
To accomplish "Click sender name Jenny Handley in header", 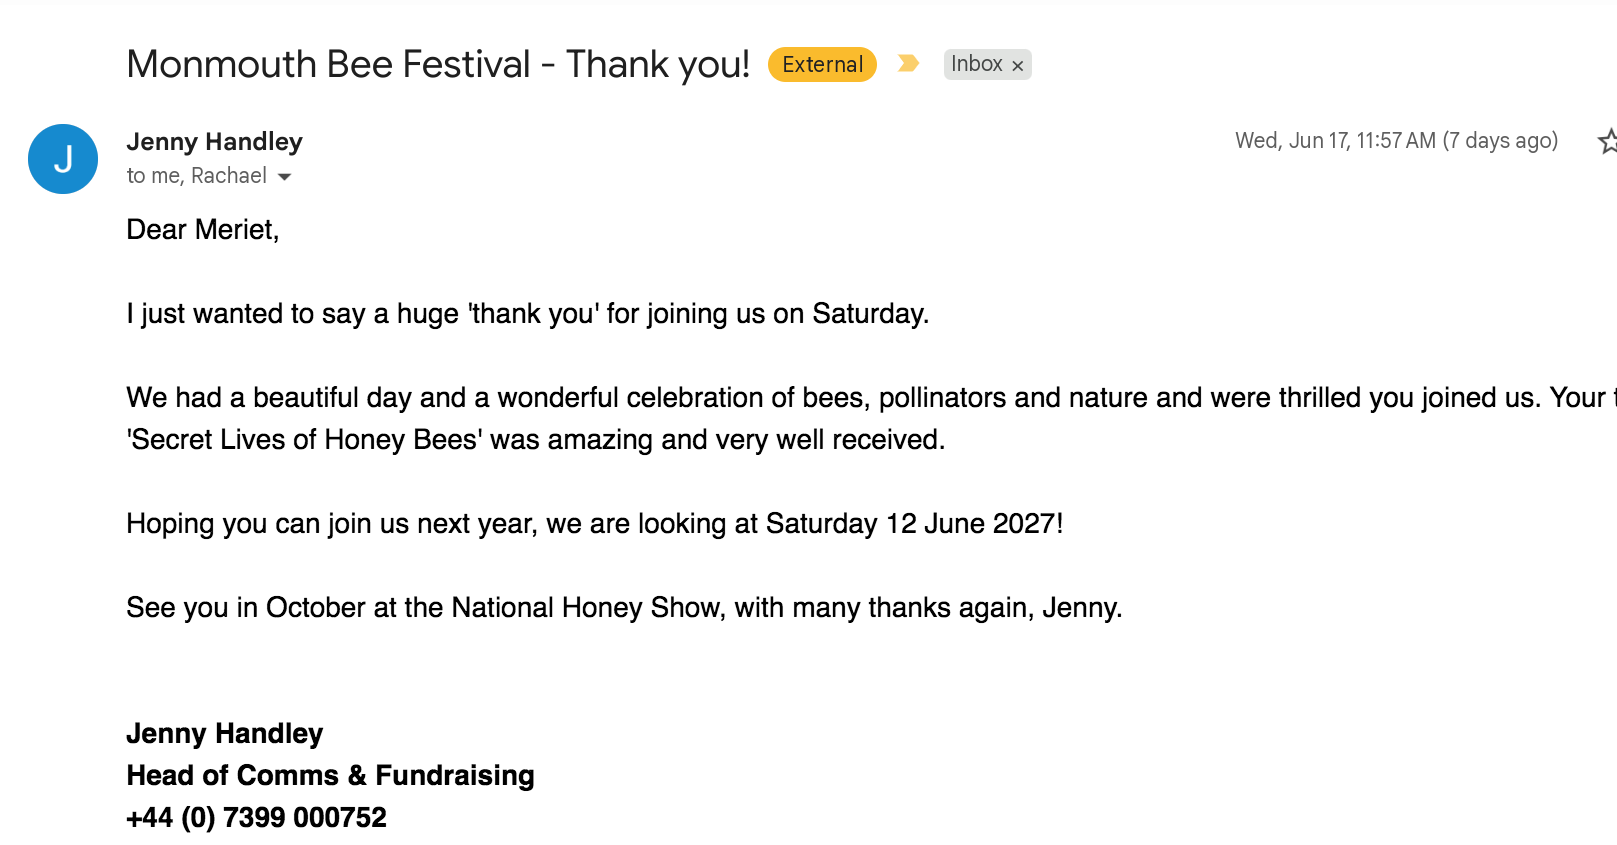I will pos(214,142).
